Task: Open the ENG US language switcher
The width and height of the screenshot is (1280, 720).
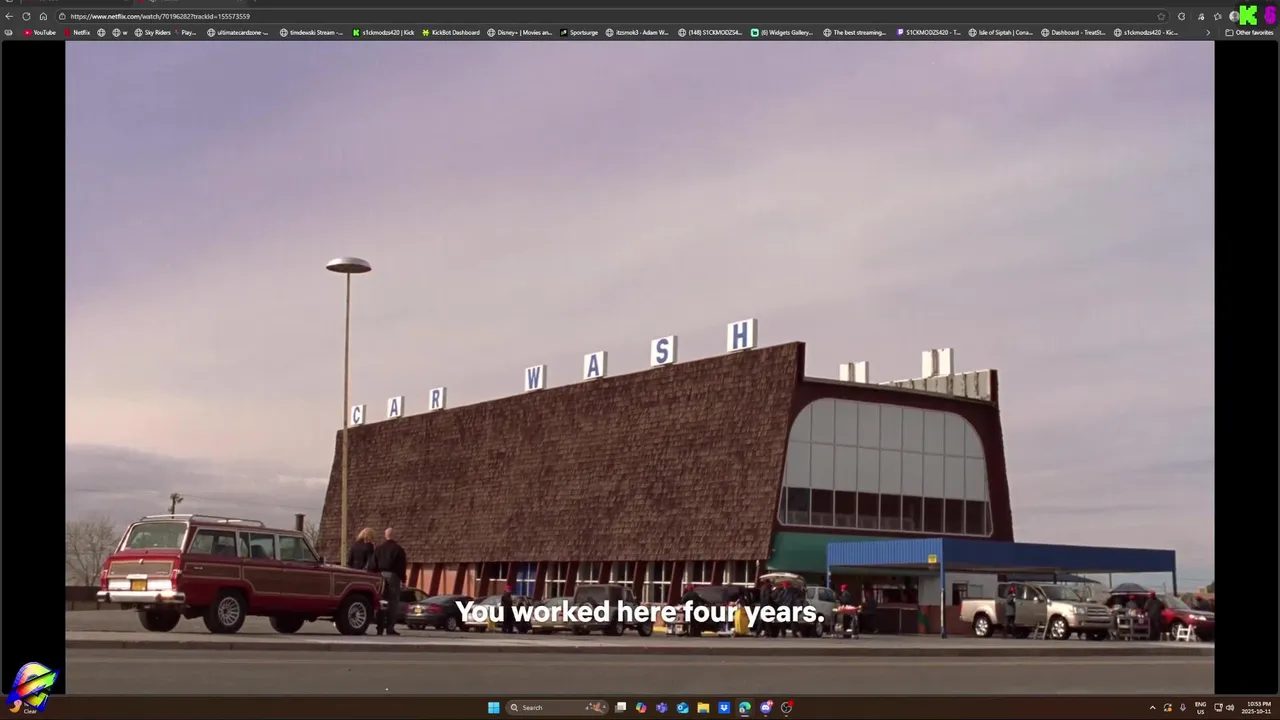Action: pyautogui.click(x=1201, y=708)
